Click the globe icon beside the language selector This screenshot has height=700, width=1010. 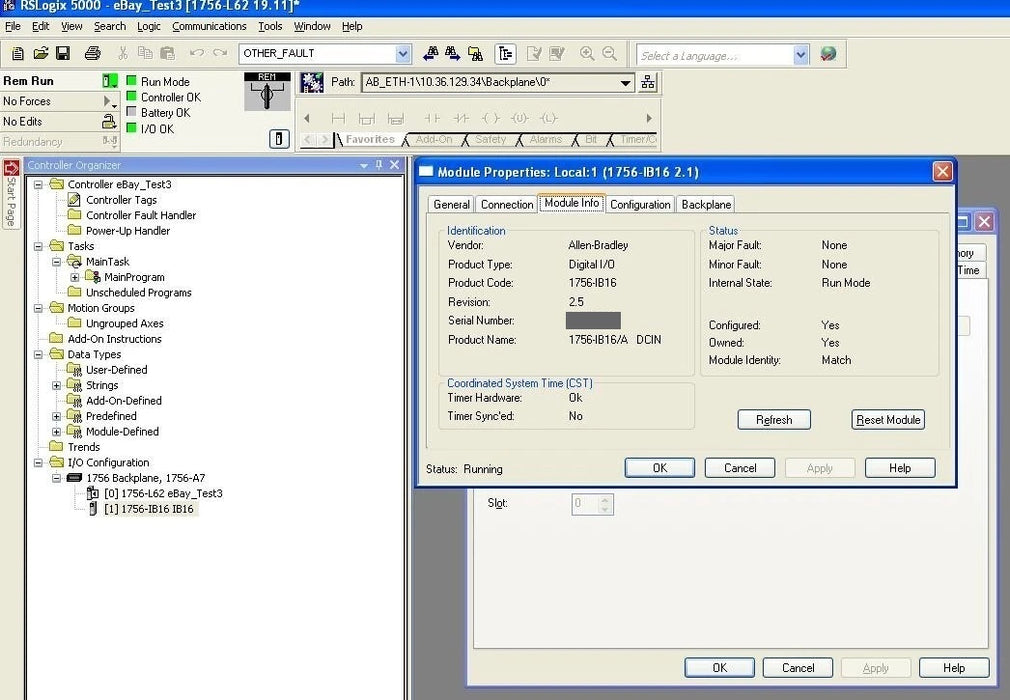point(828,54)
